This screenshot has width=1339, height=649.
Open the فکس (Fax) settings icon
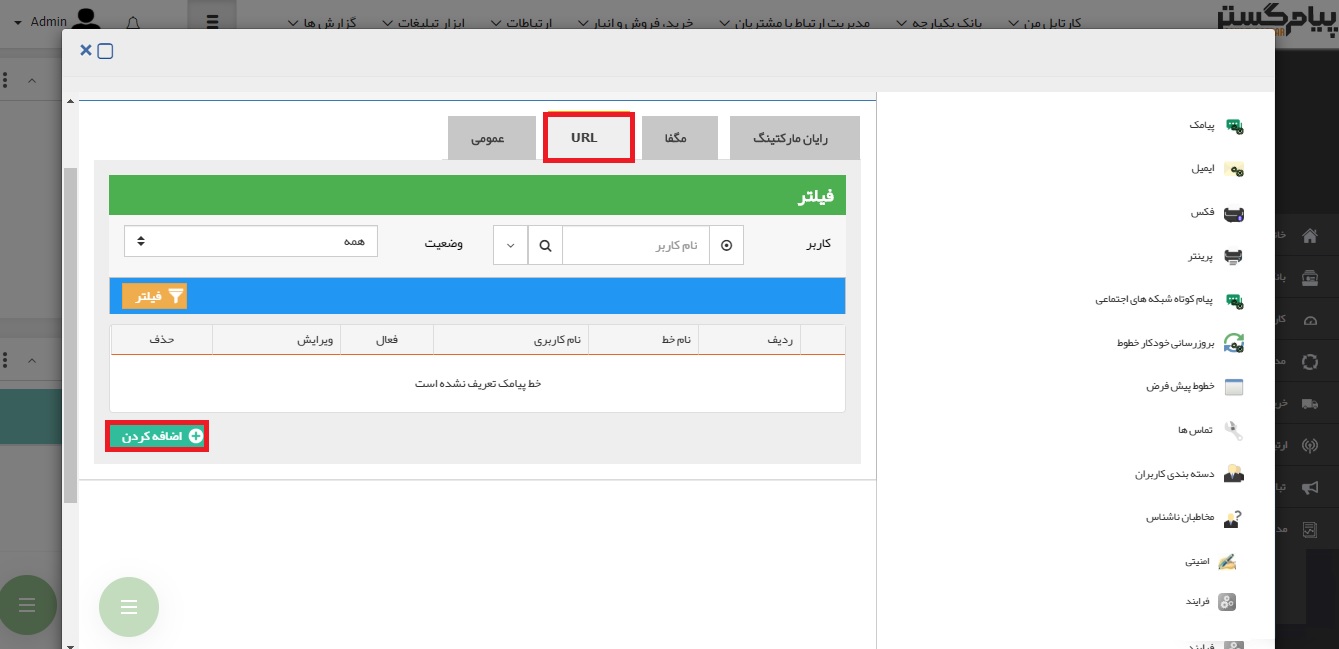[x=1234, y=213]
